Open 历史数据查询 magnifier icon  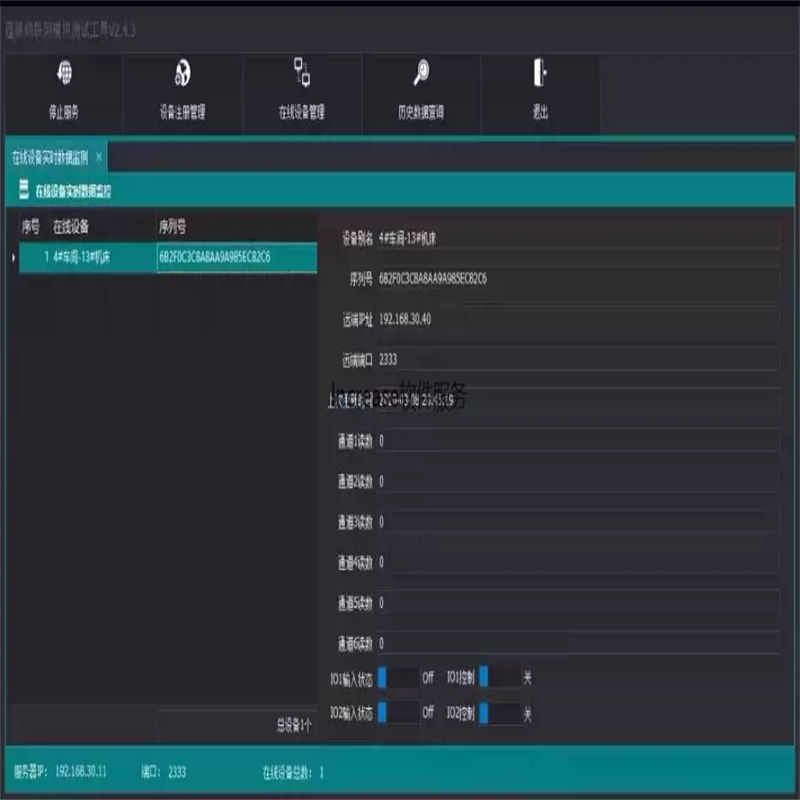point(421,72)
